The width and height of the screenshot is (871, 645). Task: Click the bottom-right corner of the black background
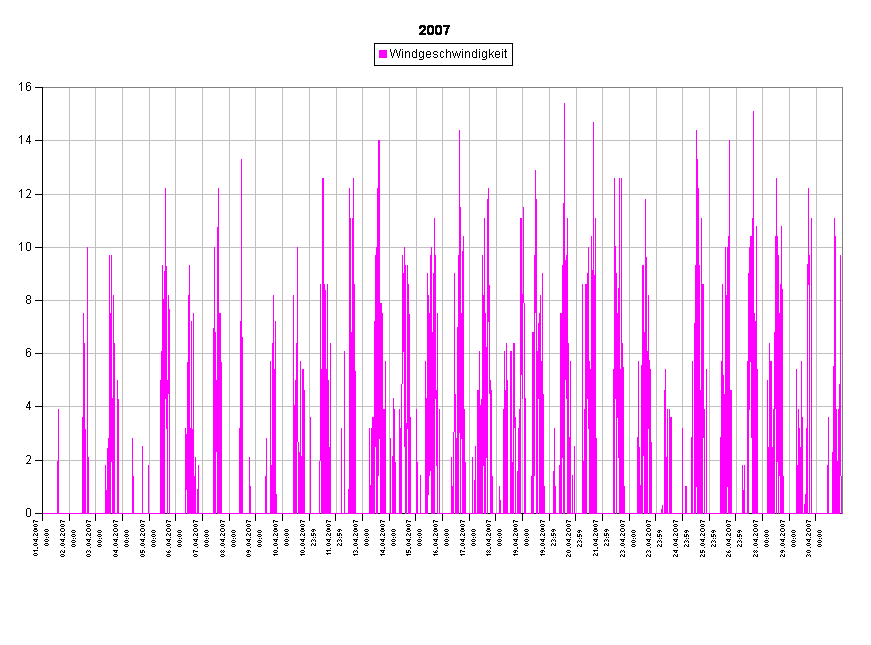pyautogui.click(x=868, y=642)
